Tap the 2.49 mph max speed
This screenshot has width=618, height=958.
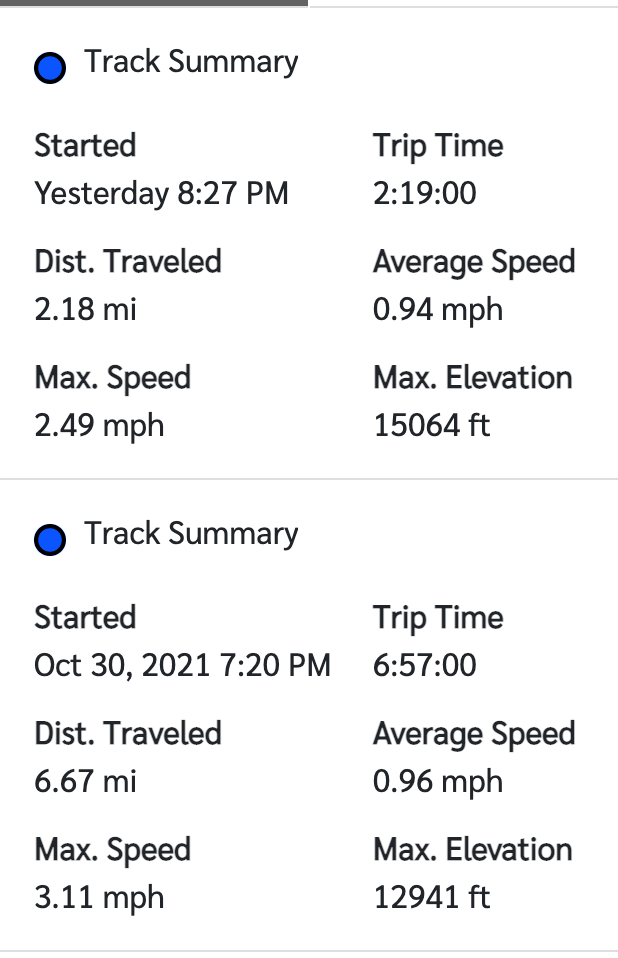tap(99, 426)
